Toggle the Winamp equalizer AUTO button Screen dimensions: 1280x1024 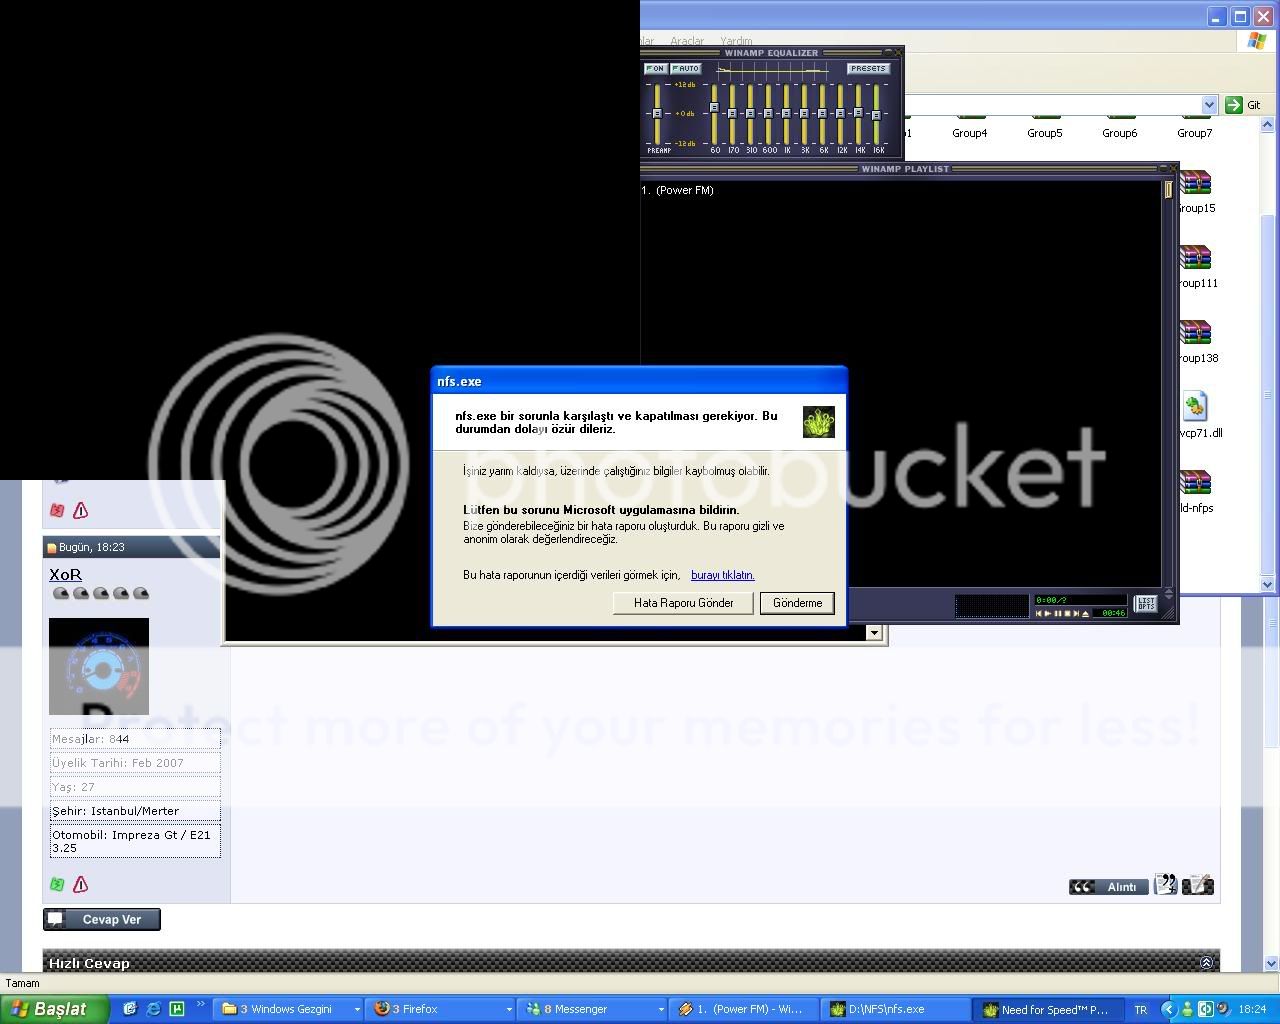(686, 69)
